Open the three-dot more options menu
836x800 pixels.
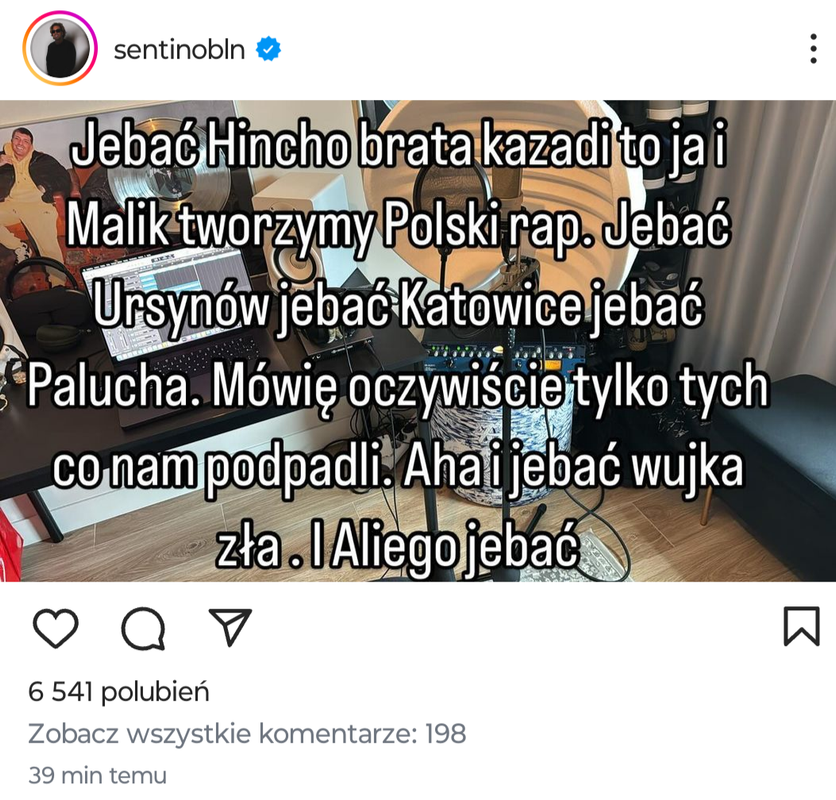pyautogui.click(x=813, y=49)
